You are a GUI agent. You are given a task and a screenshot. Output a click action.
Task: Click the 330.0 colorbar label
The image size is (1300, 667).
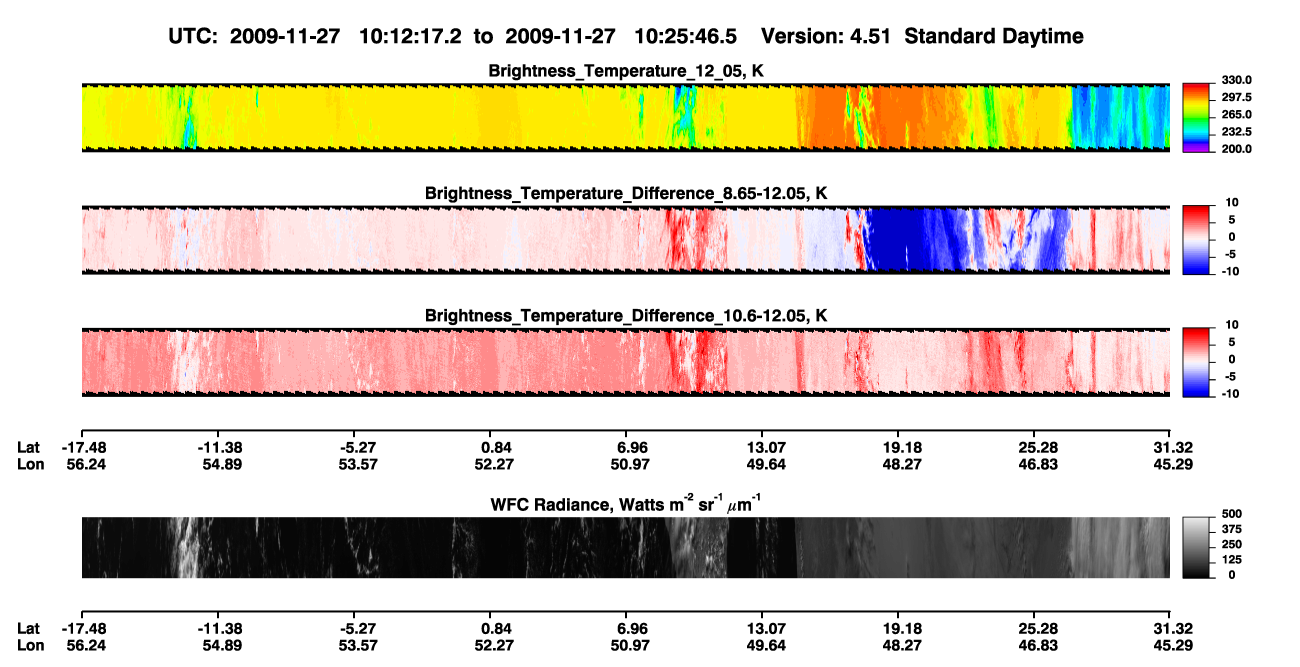pyautogui.click(x=1236, y=81)
